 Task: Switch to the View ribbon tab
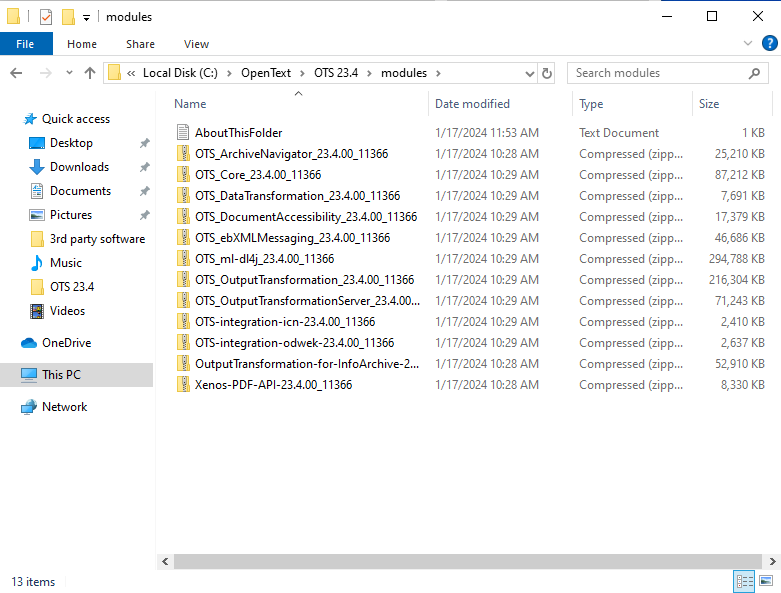point(196,44)
